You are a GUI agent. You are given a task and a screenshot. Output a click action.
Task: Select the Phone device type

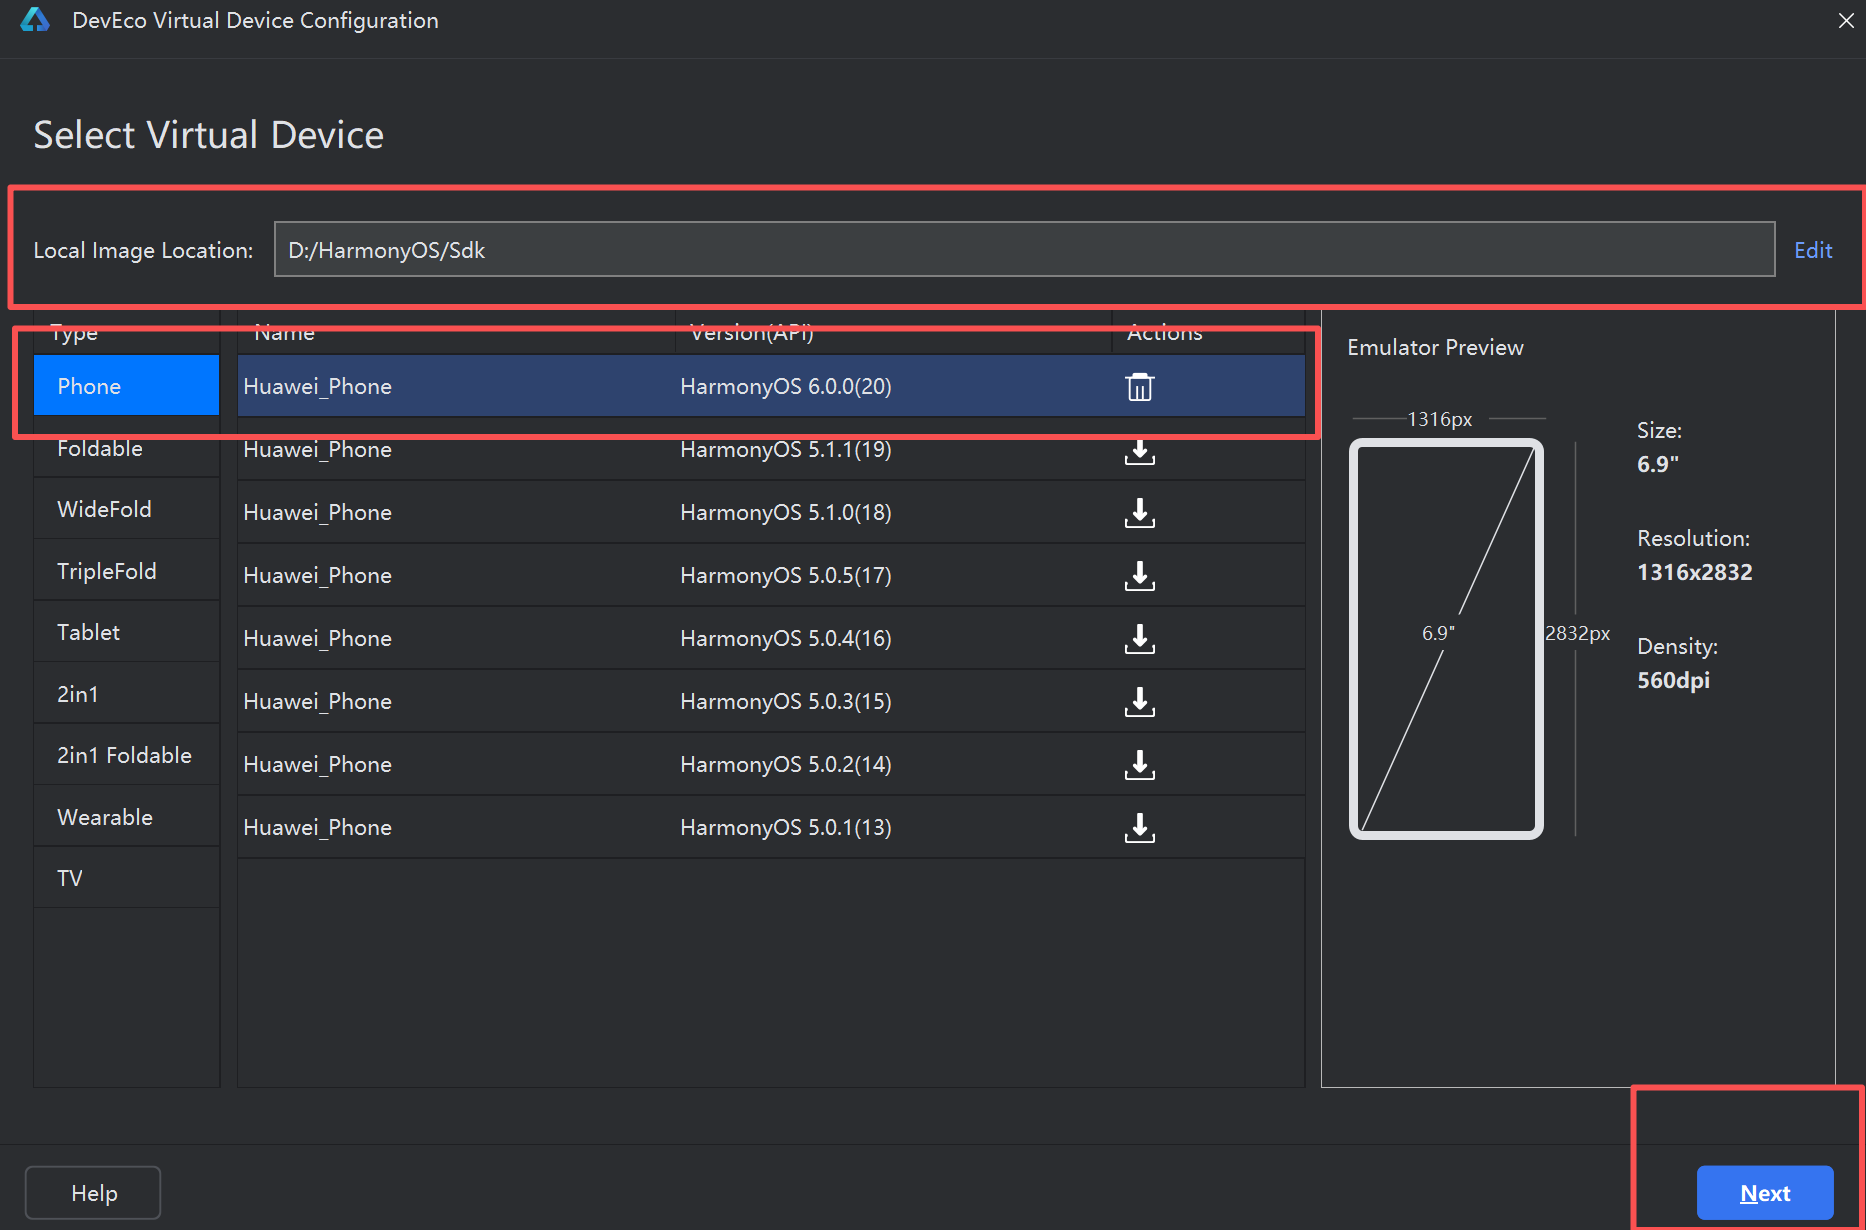tap(126, 386)
